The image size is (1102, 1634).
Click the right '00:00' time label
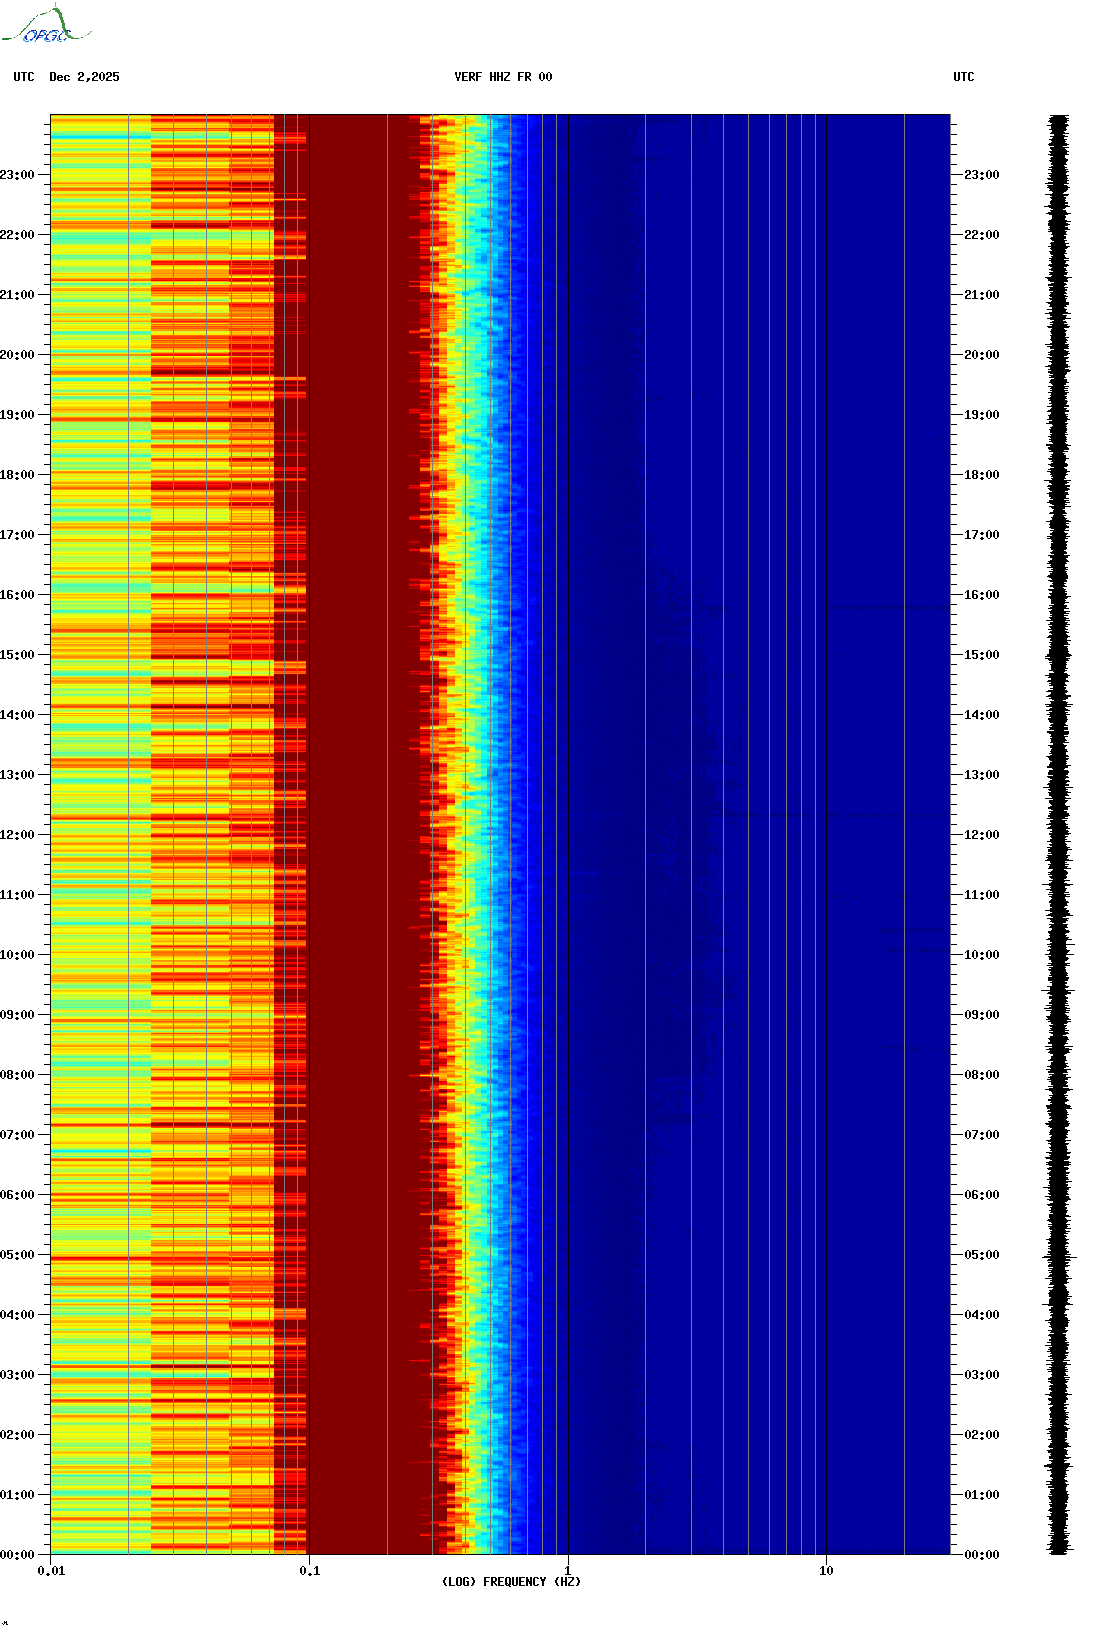tap(982, 1555)
